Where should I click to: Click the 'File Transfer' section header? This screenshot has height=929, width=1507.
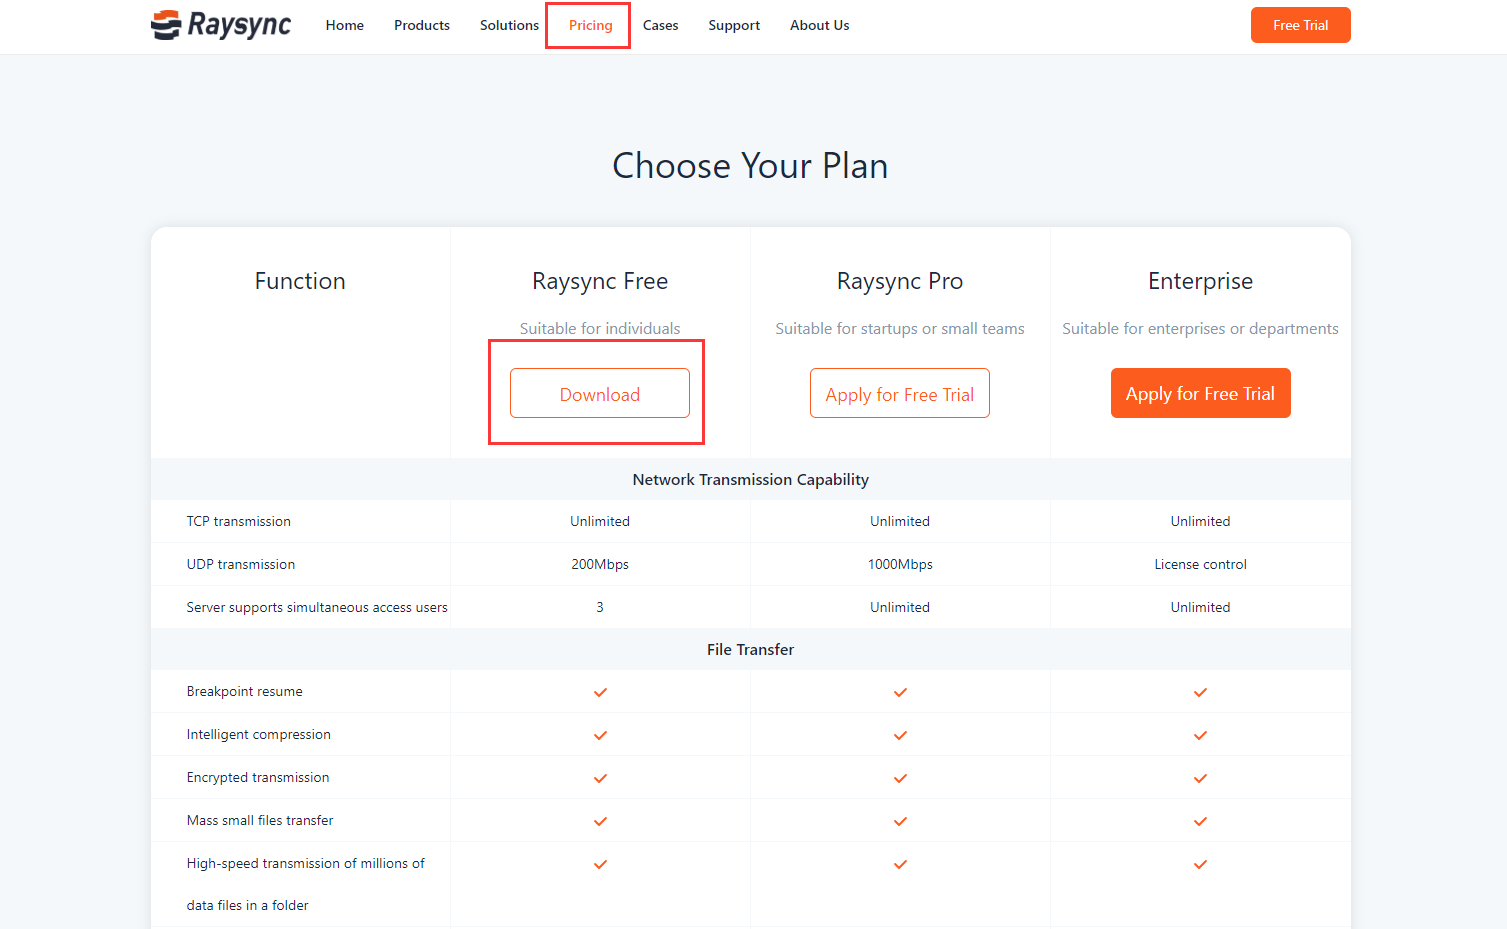[x=751, y=649]
